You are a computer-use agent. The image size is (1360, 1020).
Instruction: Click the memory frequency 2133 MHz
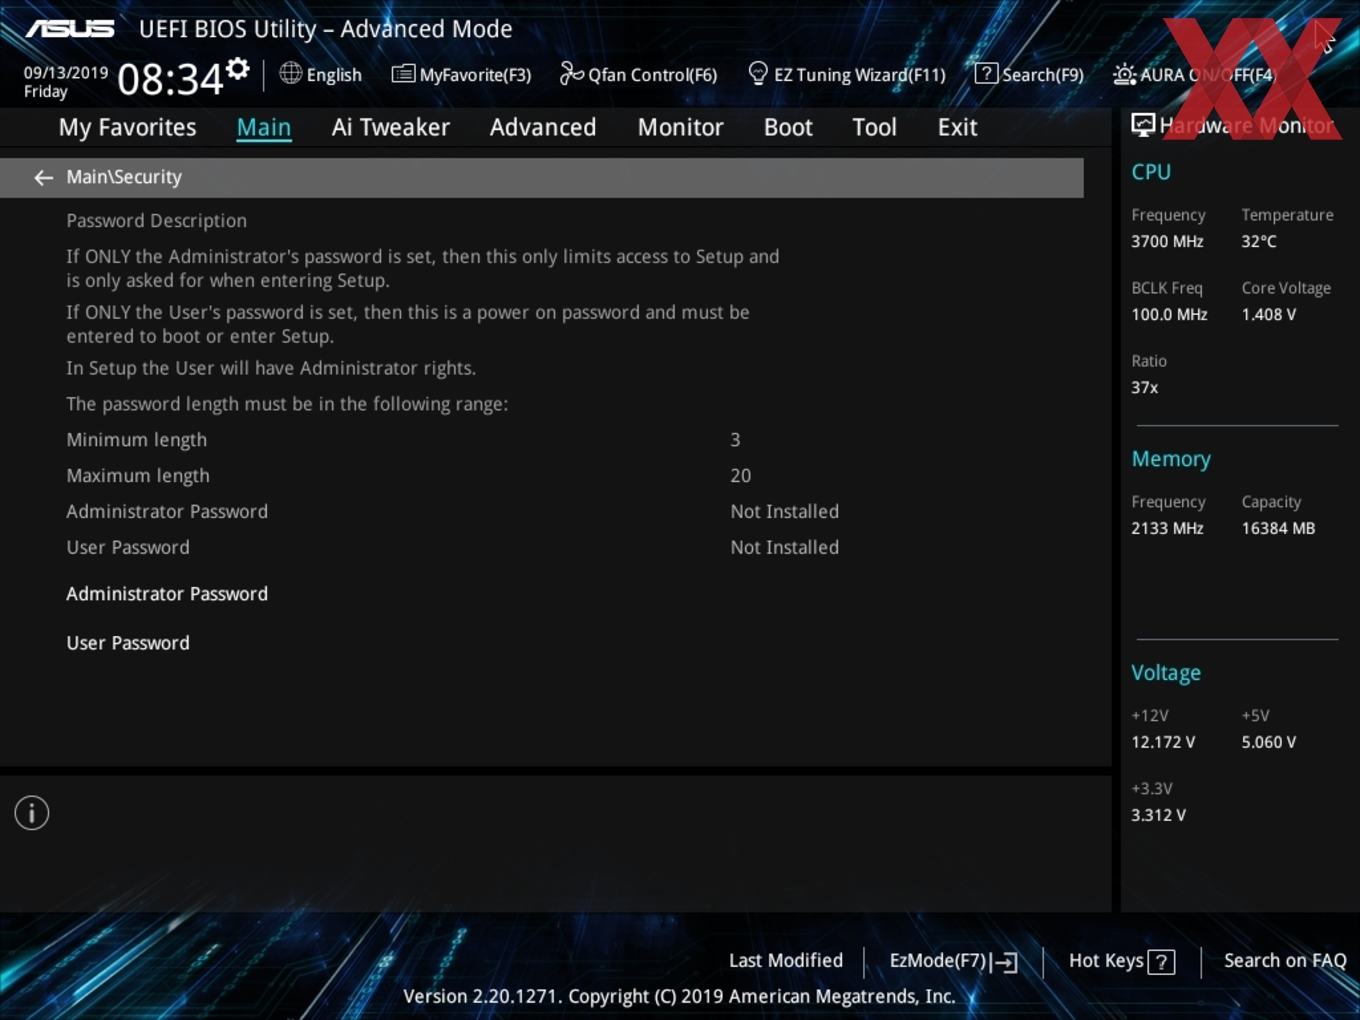1167,528
